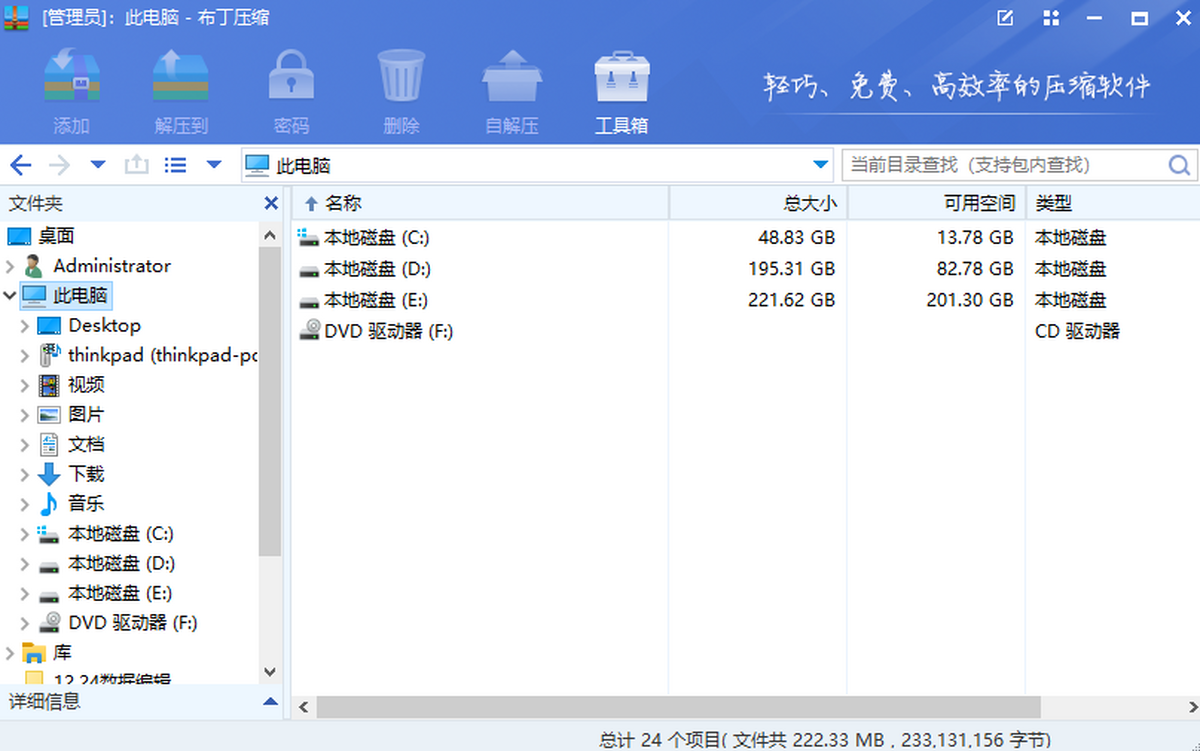This screenshot has height=751, width=1200.
Task: Open the 工具箱 (Toolbox) icon
Action: tap(622, 77)
